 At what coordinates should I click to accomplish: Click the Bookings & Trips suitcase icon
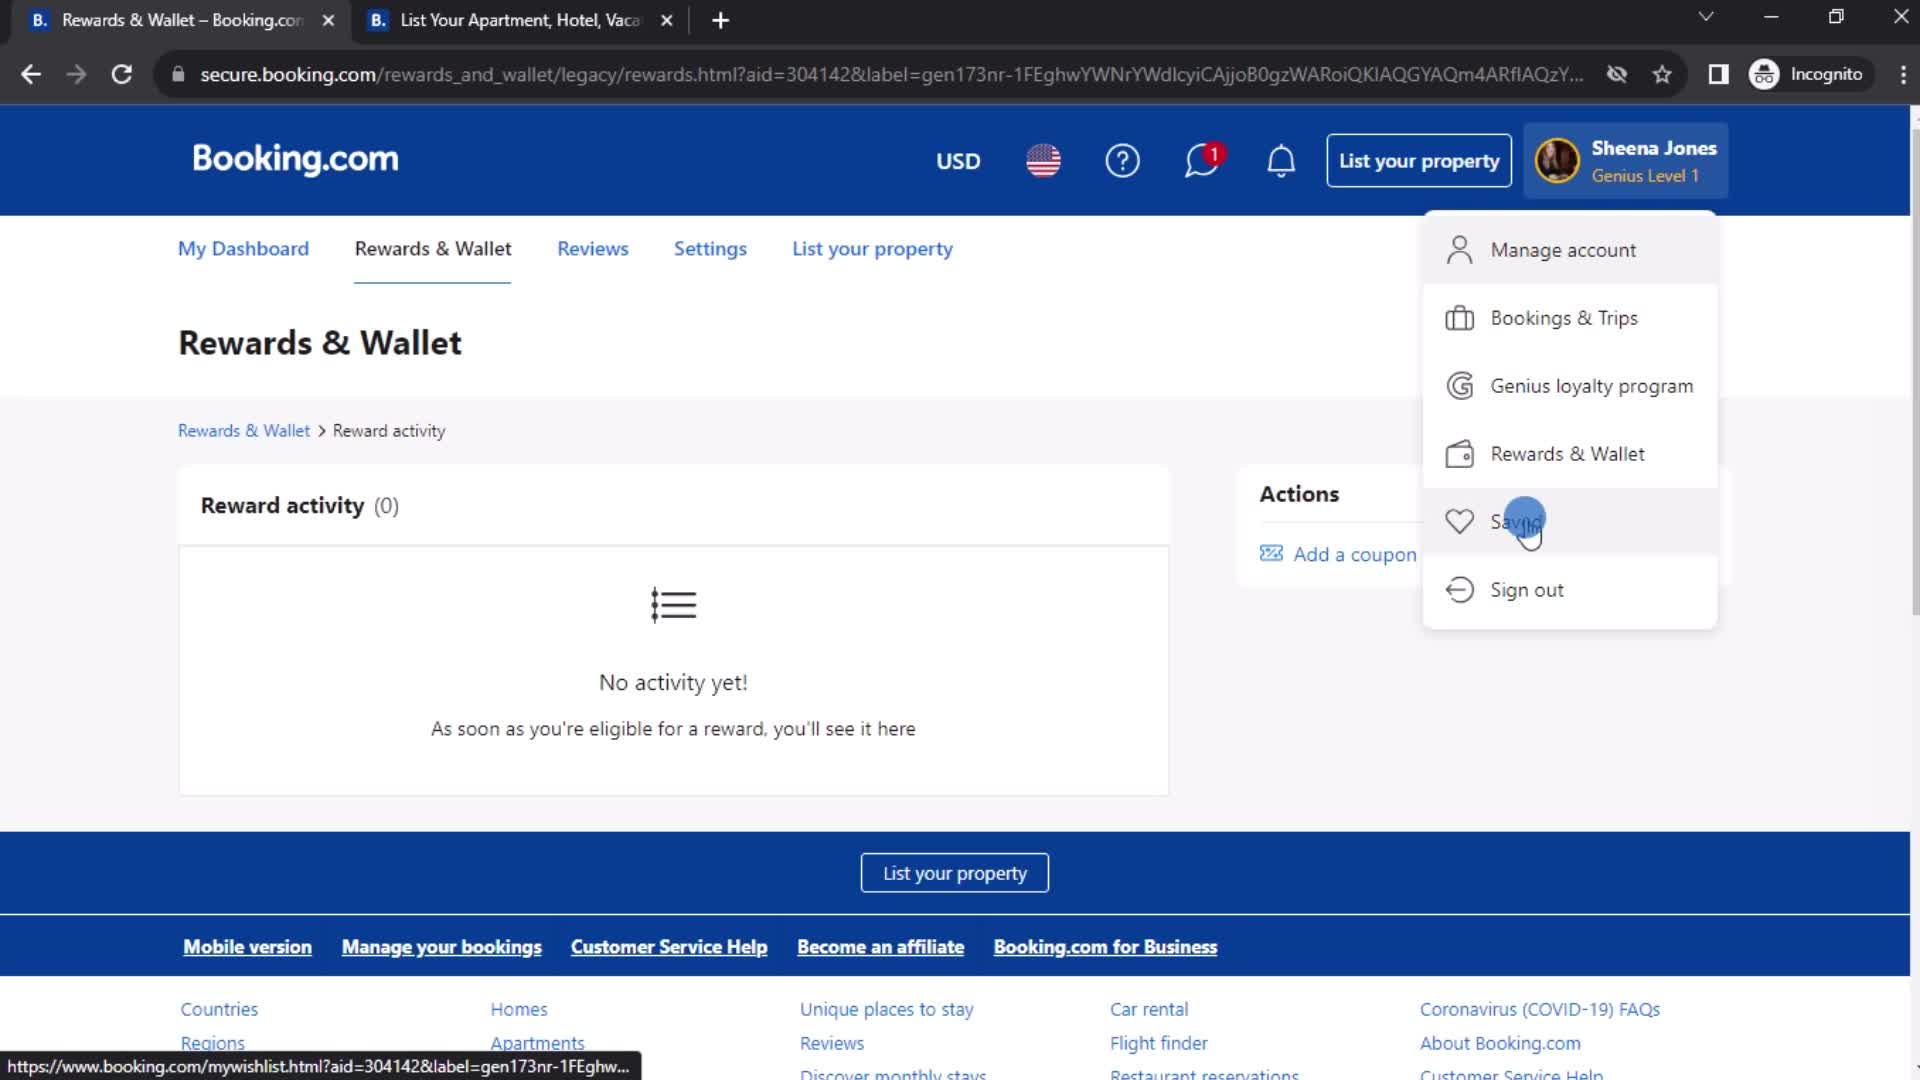pyautogui.click(x=1459, y=318)
